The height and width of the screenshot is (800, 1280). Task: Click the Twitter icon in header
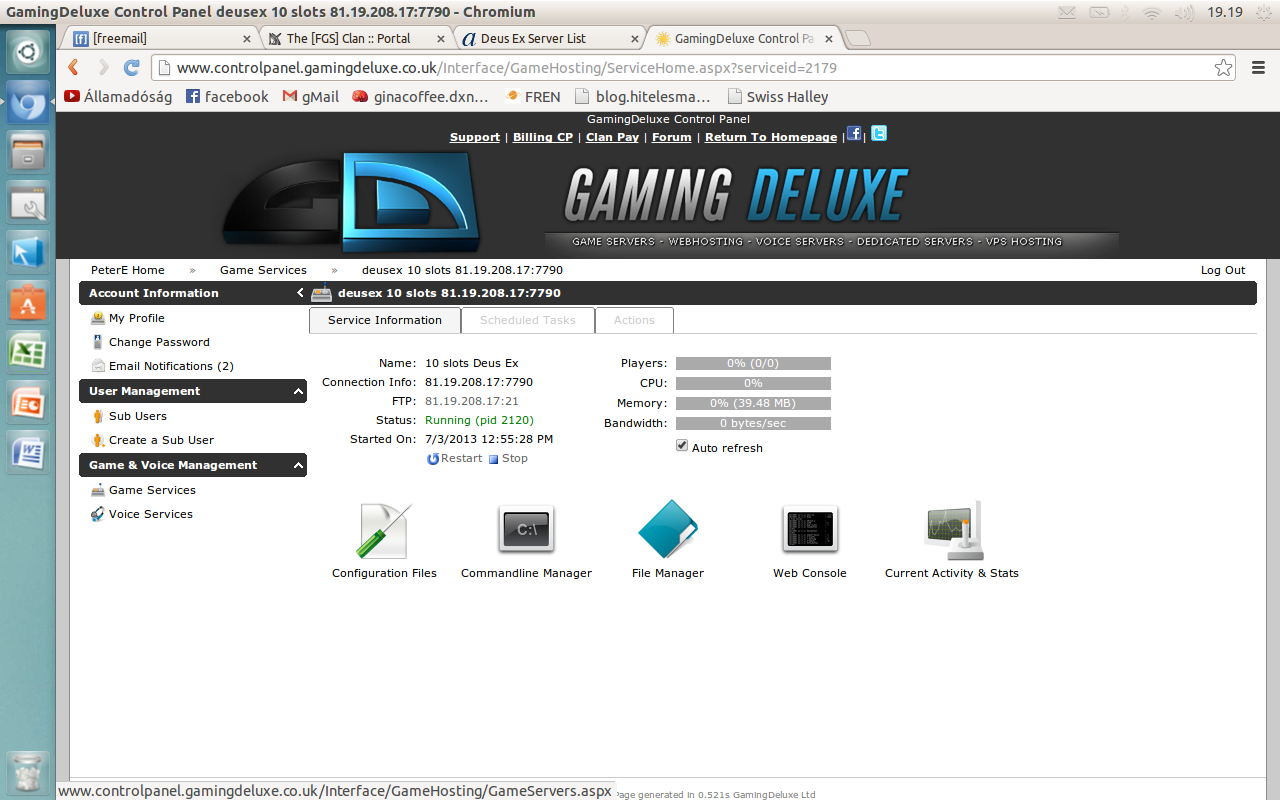coord(879,134)
